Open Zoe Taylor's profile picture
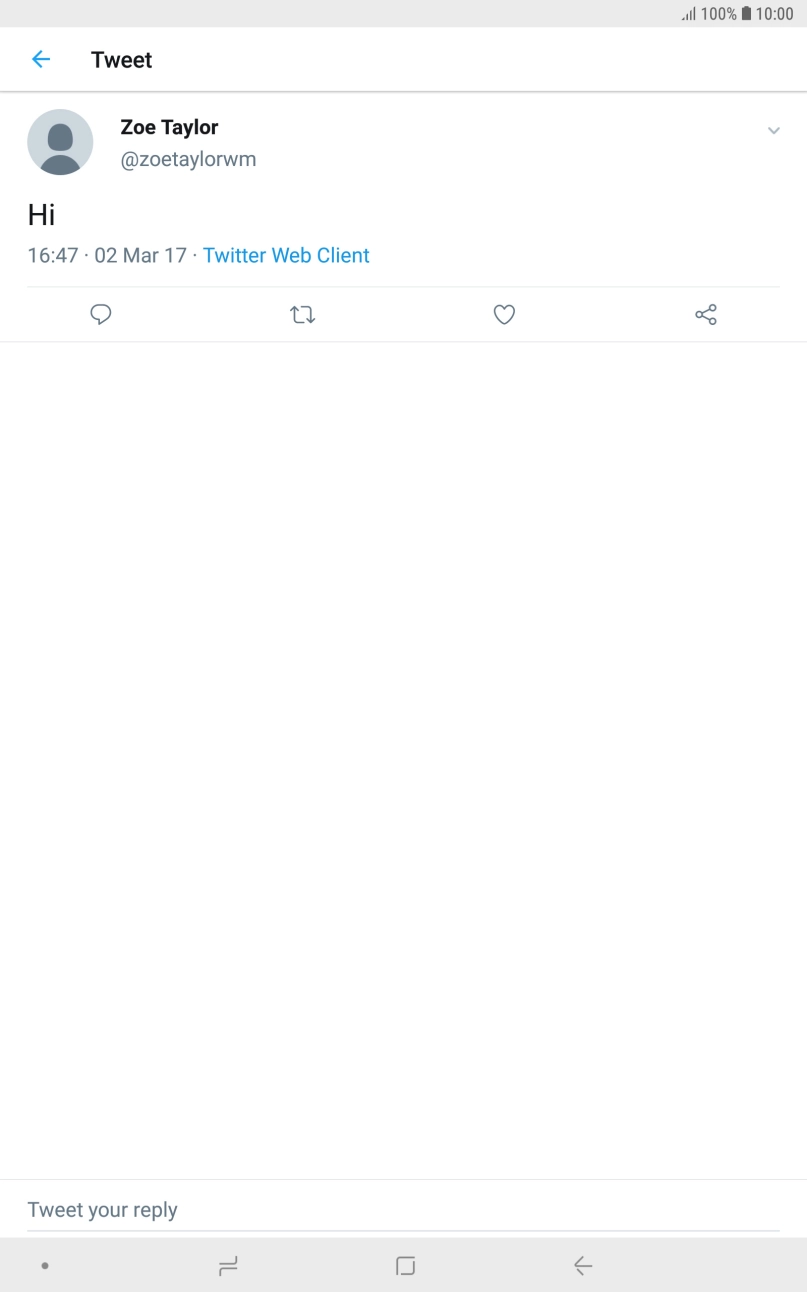Image resolution: width=807 pixels, height=1292 pixels. [60, 142]
